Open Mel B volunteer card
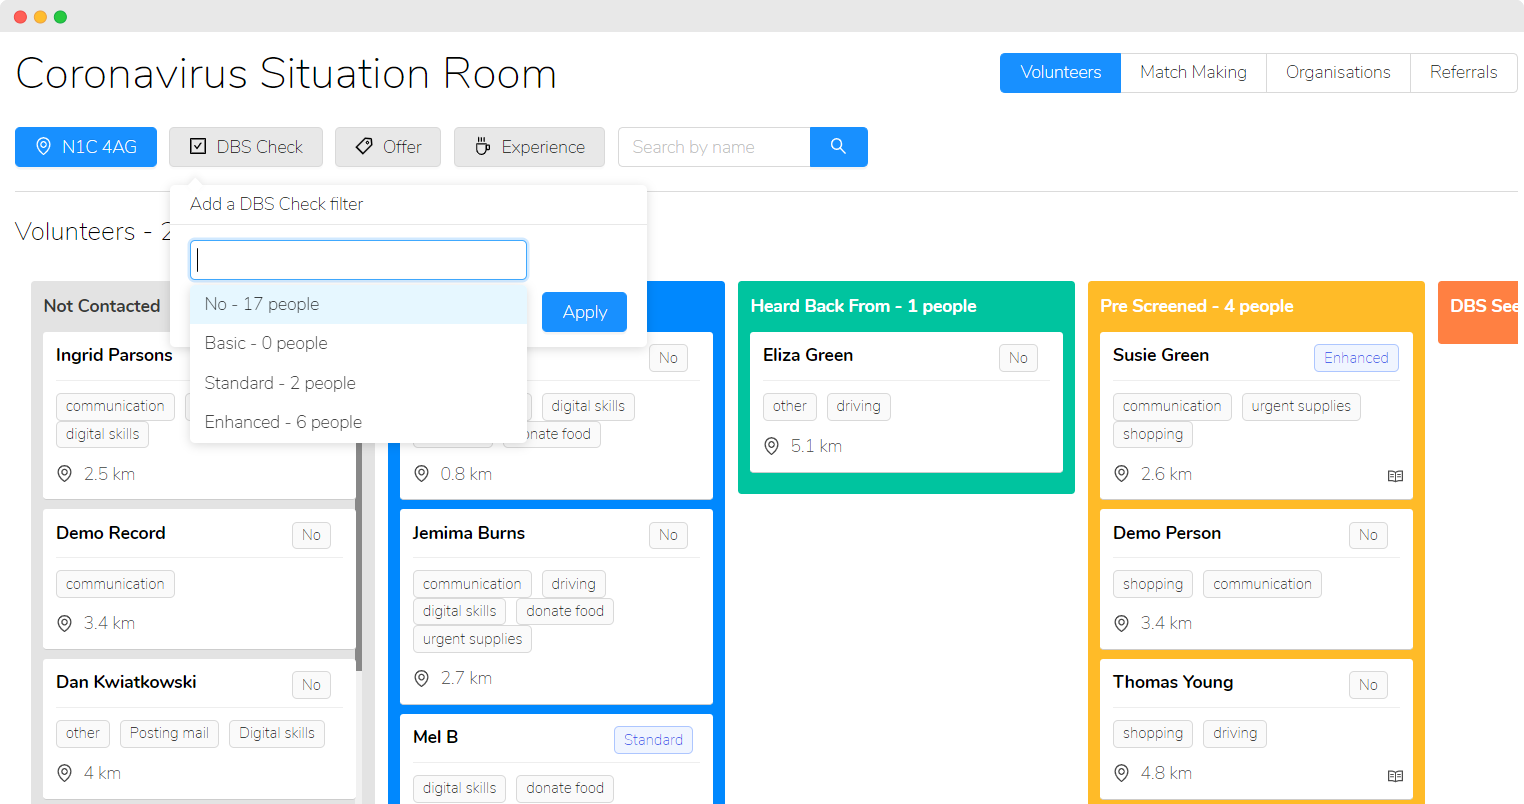Image resolution: width=1524 pixels, height=804 pixels. tap(556, 759)
